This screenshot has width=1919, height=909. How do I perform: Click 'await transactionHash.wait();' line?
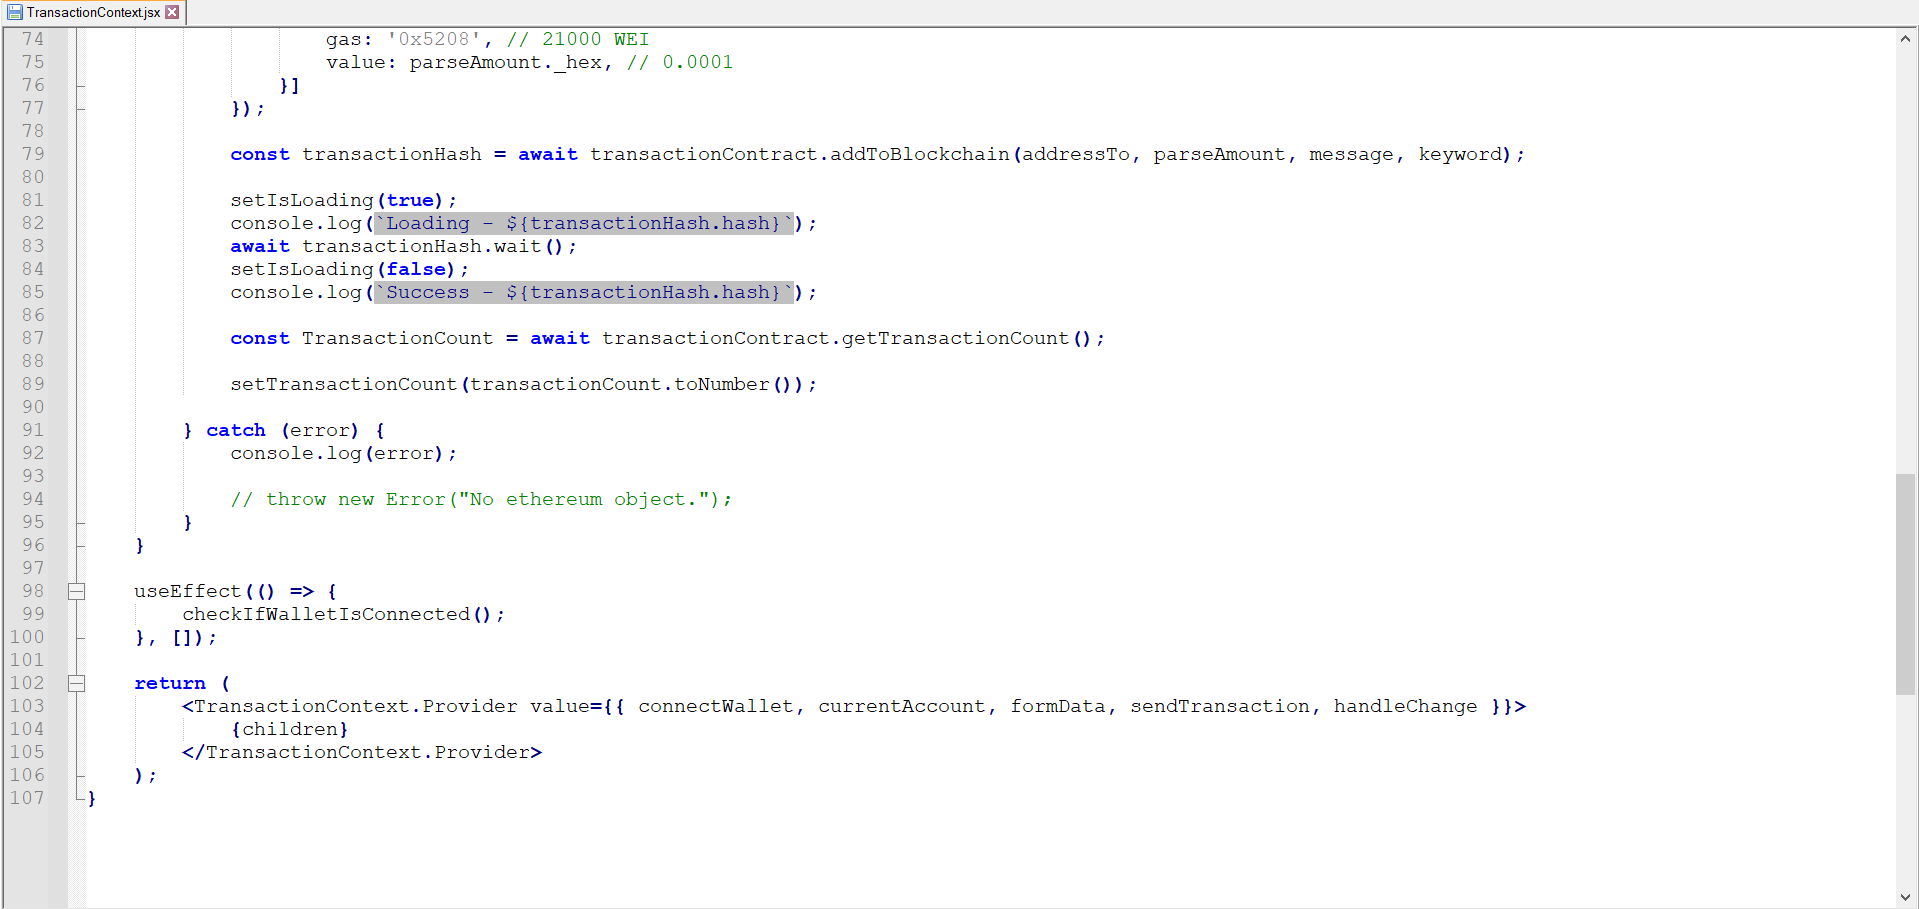point(403,246)
